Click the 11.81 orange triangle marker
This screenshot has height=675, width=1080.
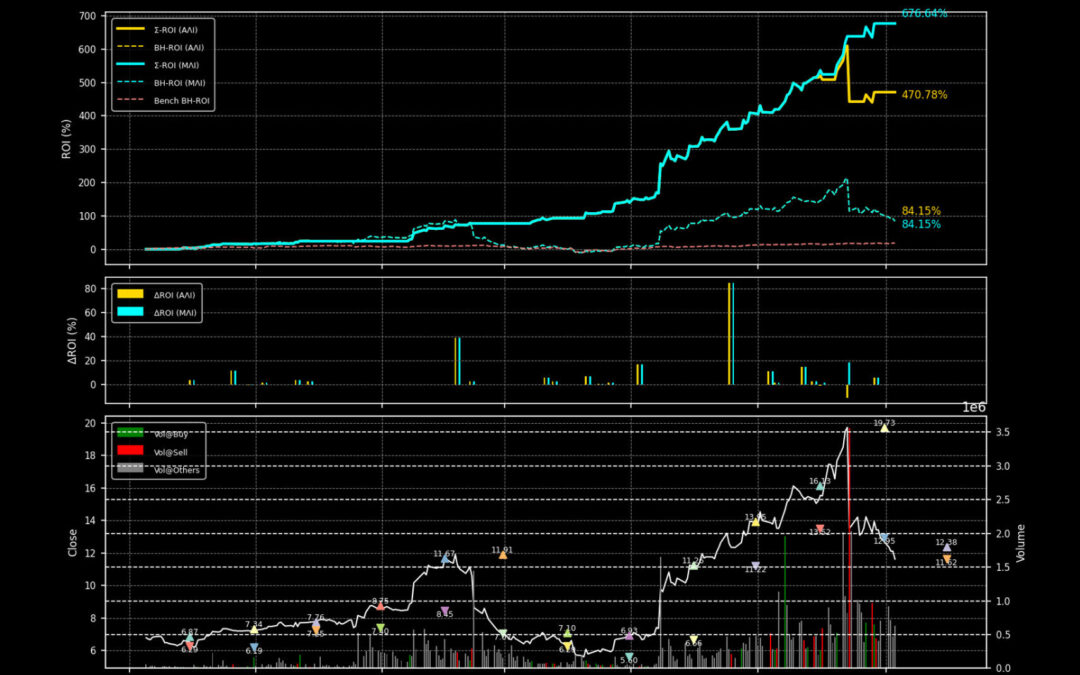pyautogui.click(x=502, y=554)
